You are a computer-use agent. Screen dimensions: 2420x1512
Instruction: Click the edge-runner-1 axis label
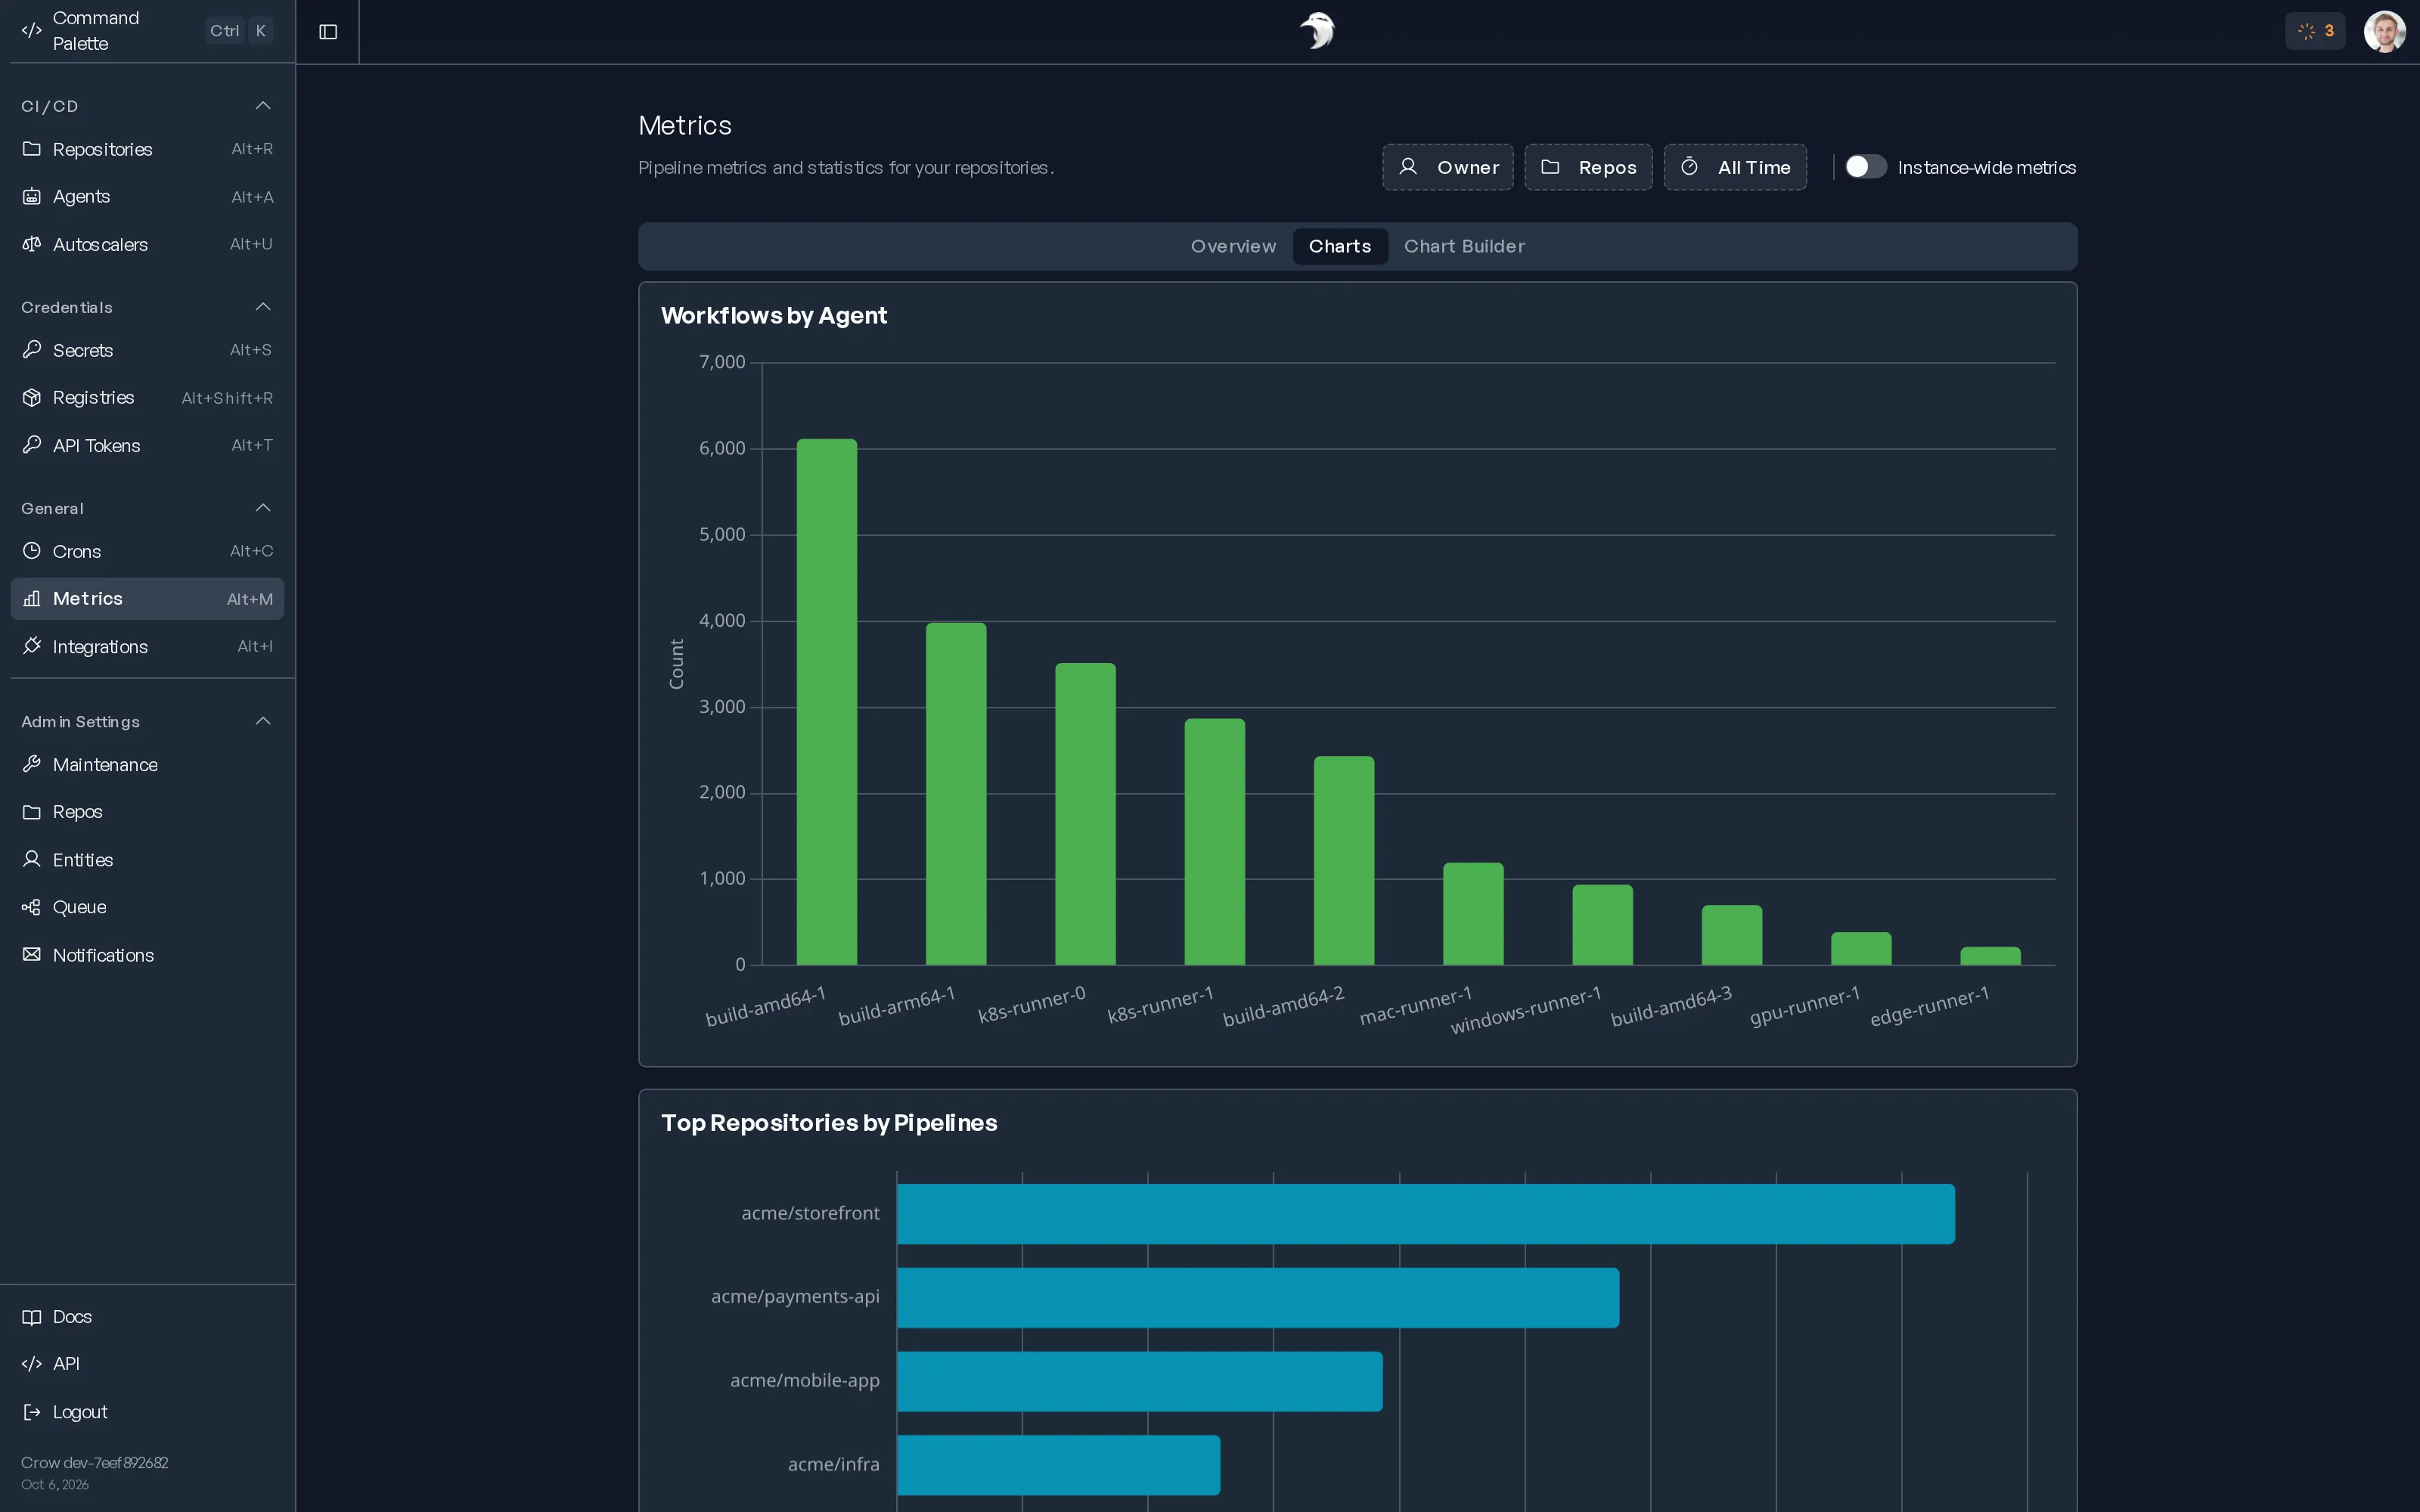pos(1930,1006)
